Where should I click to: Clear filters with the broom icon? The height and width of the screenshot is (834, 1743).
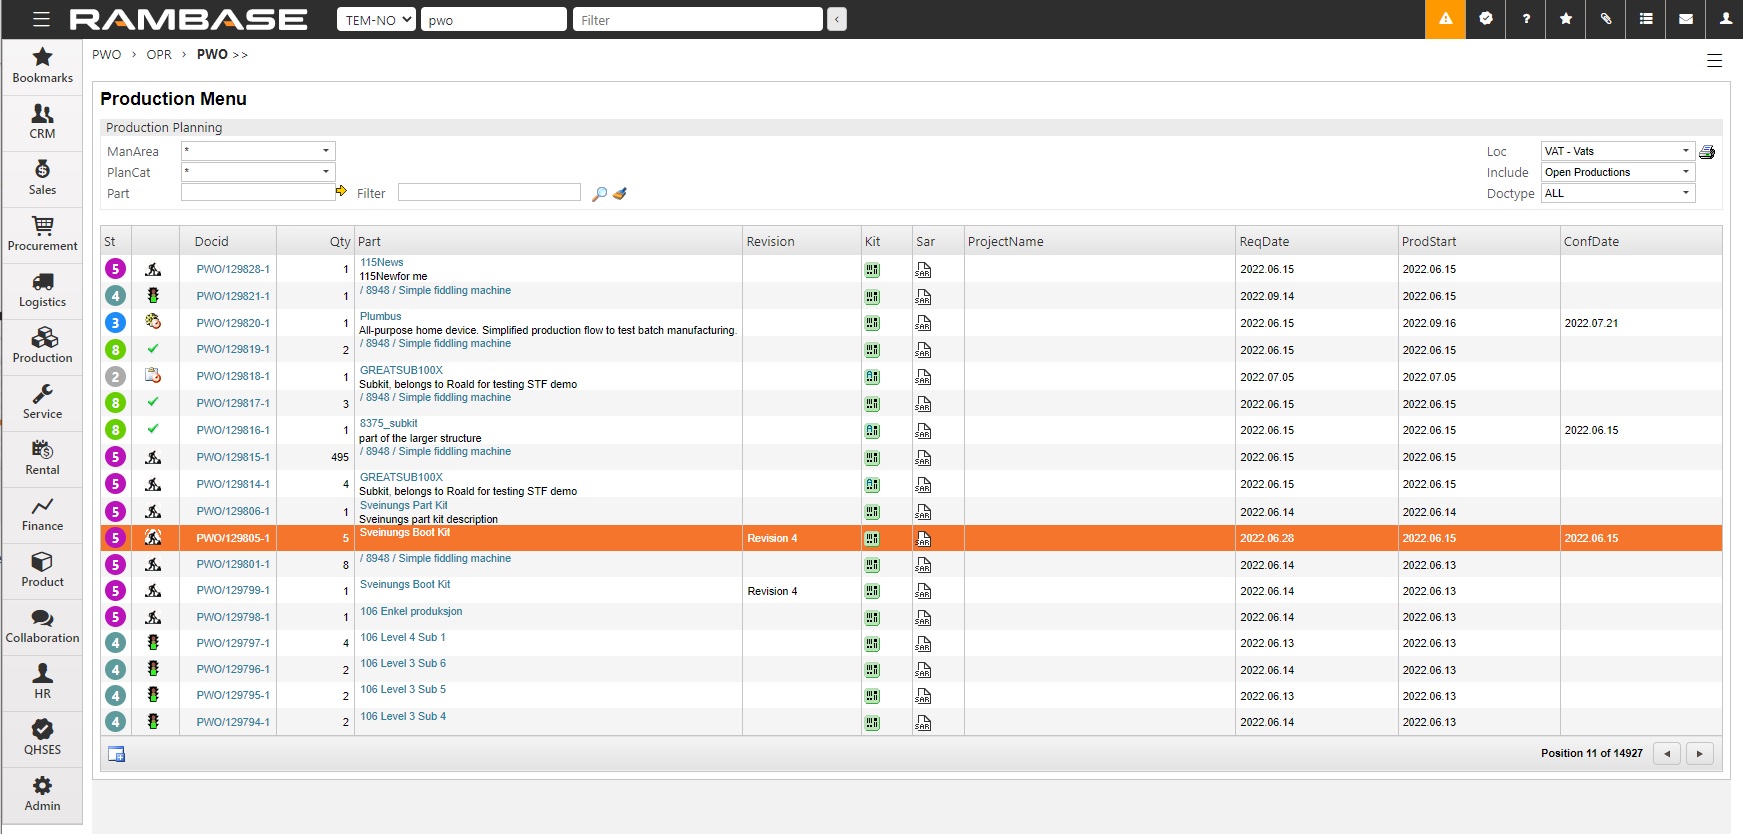coord(620,194)
